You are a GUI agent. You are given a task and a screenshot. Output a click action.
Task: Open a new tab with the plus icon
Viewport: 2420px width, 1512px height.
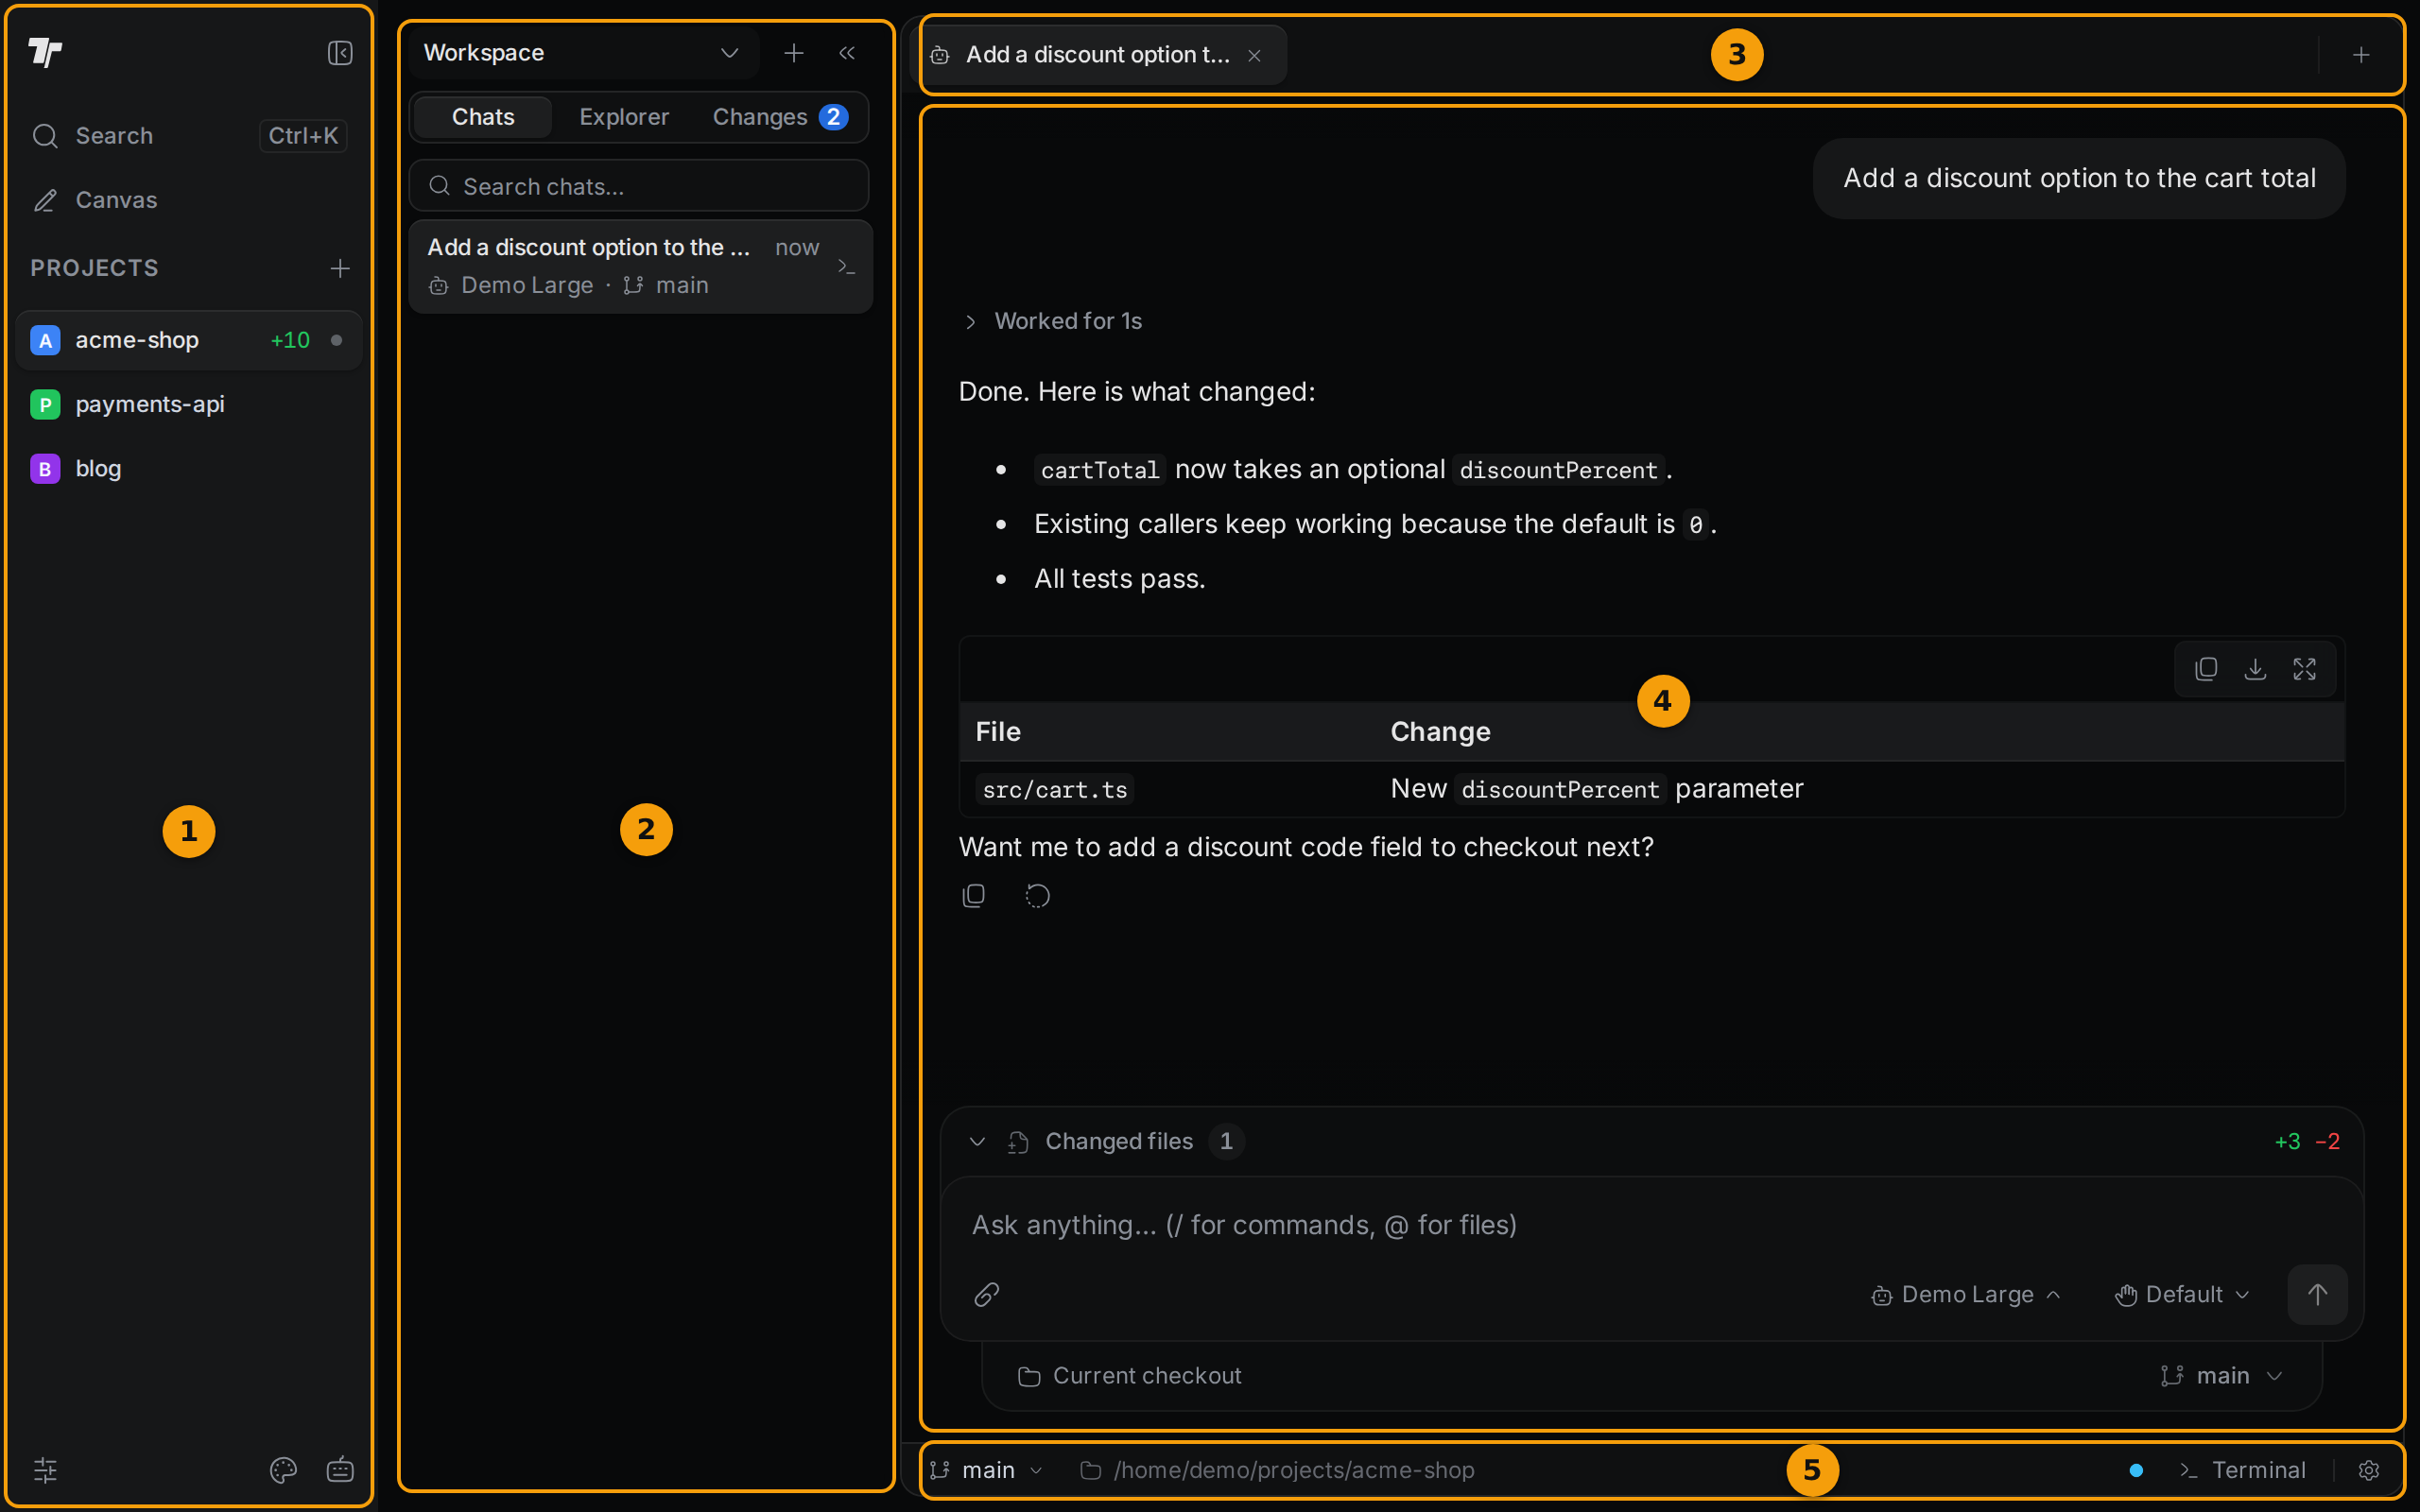pyautogui.click(x=2361, y=55)
